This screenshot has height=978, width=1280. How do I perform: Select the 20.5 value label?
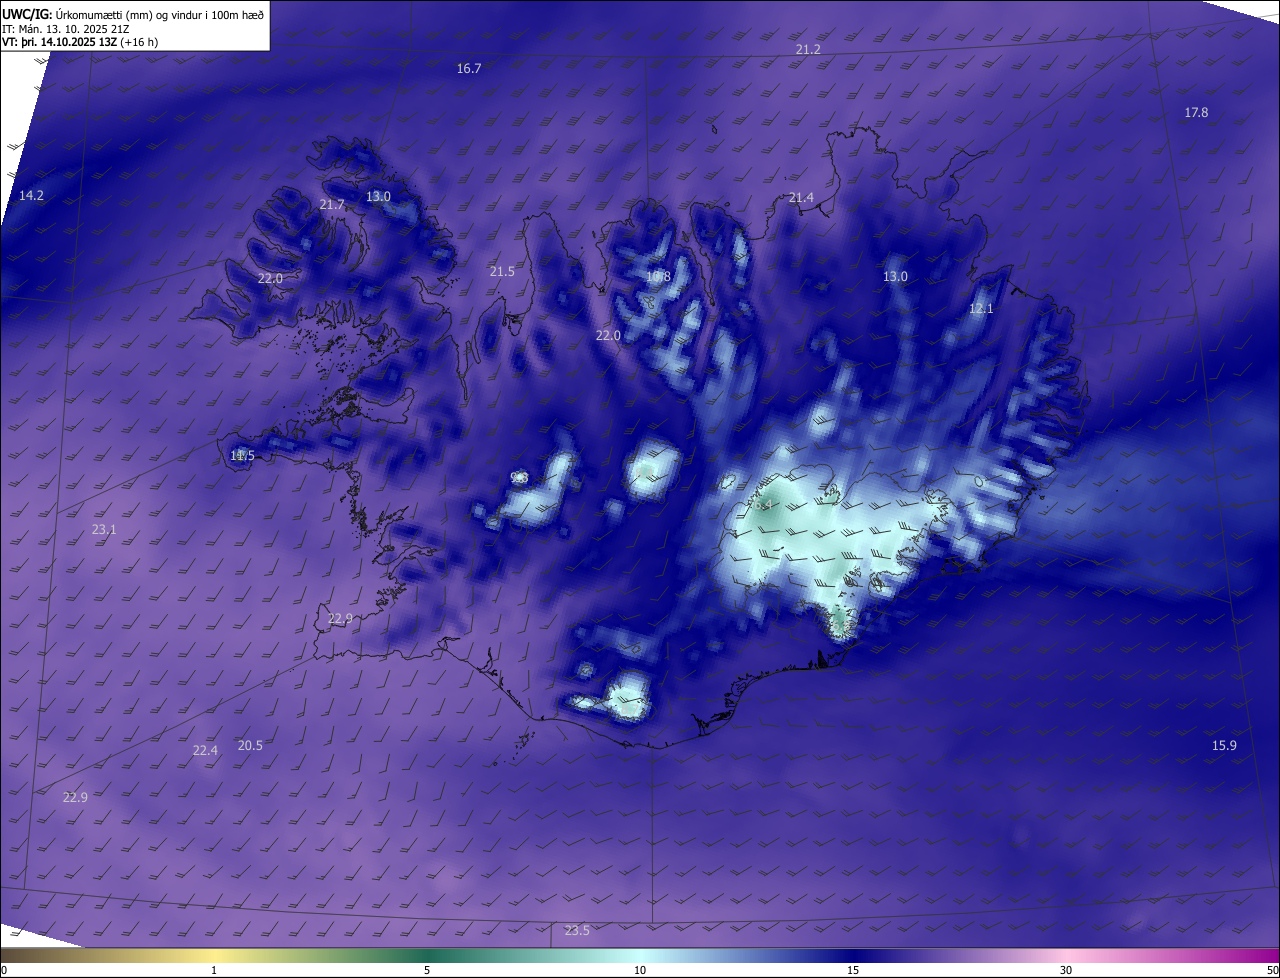(250, 746)
